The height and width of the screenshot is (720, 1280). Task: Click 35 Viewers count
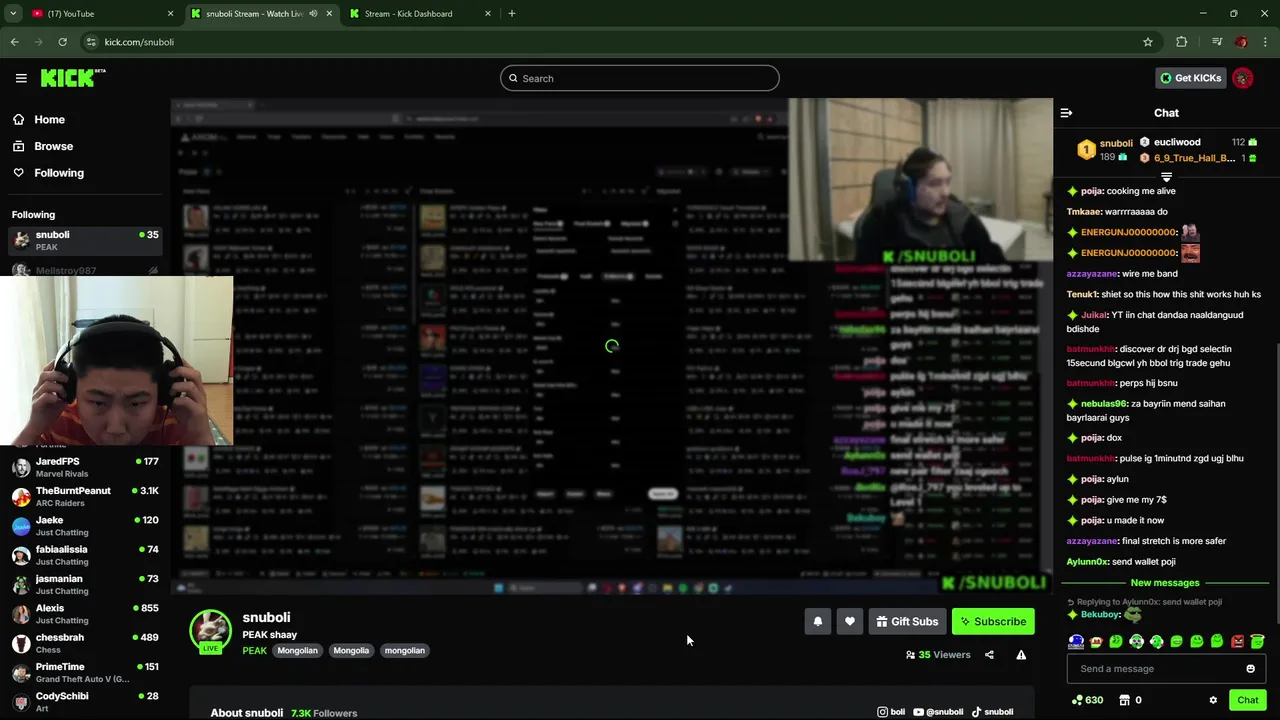click(938, 655)
